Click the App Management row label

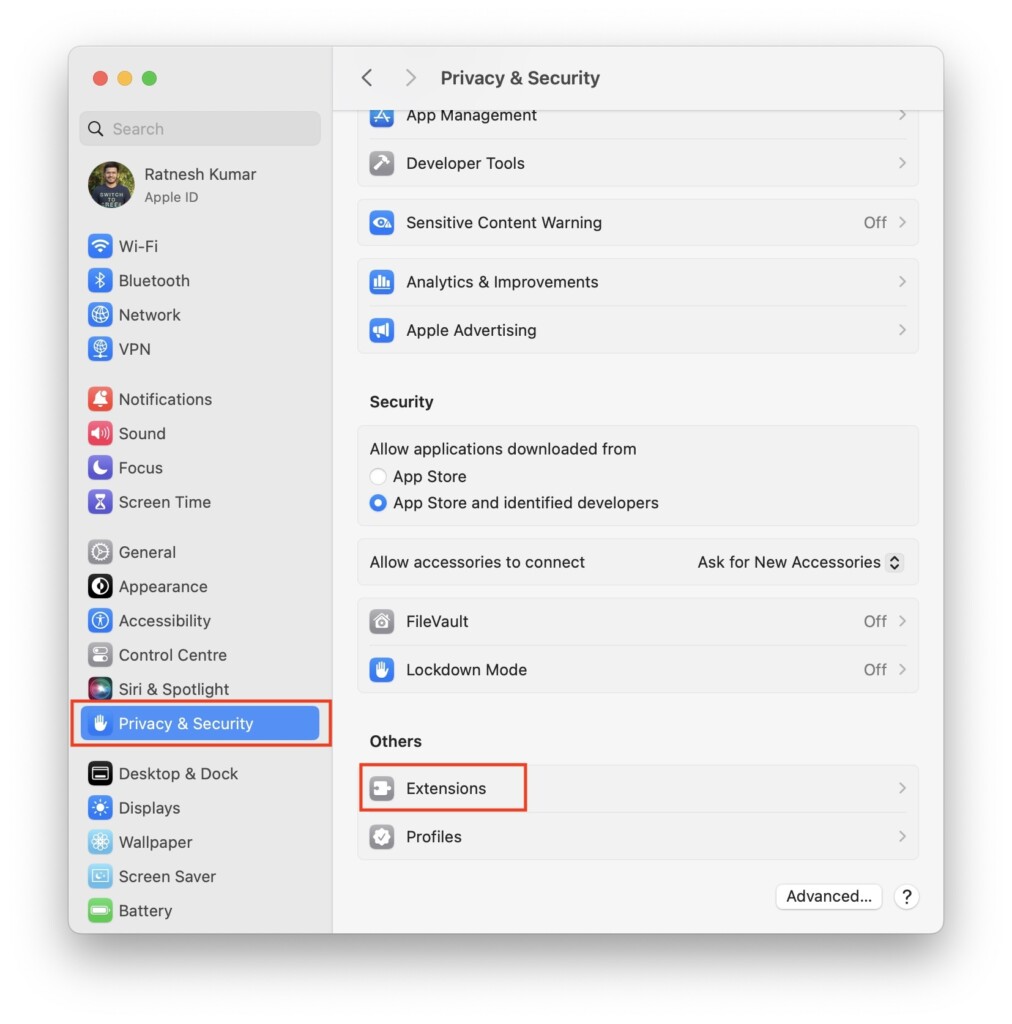(x=471, y=116)
